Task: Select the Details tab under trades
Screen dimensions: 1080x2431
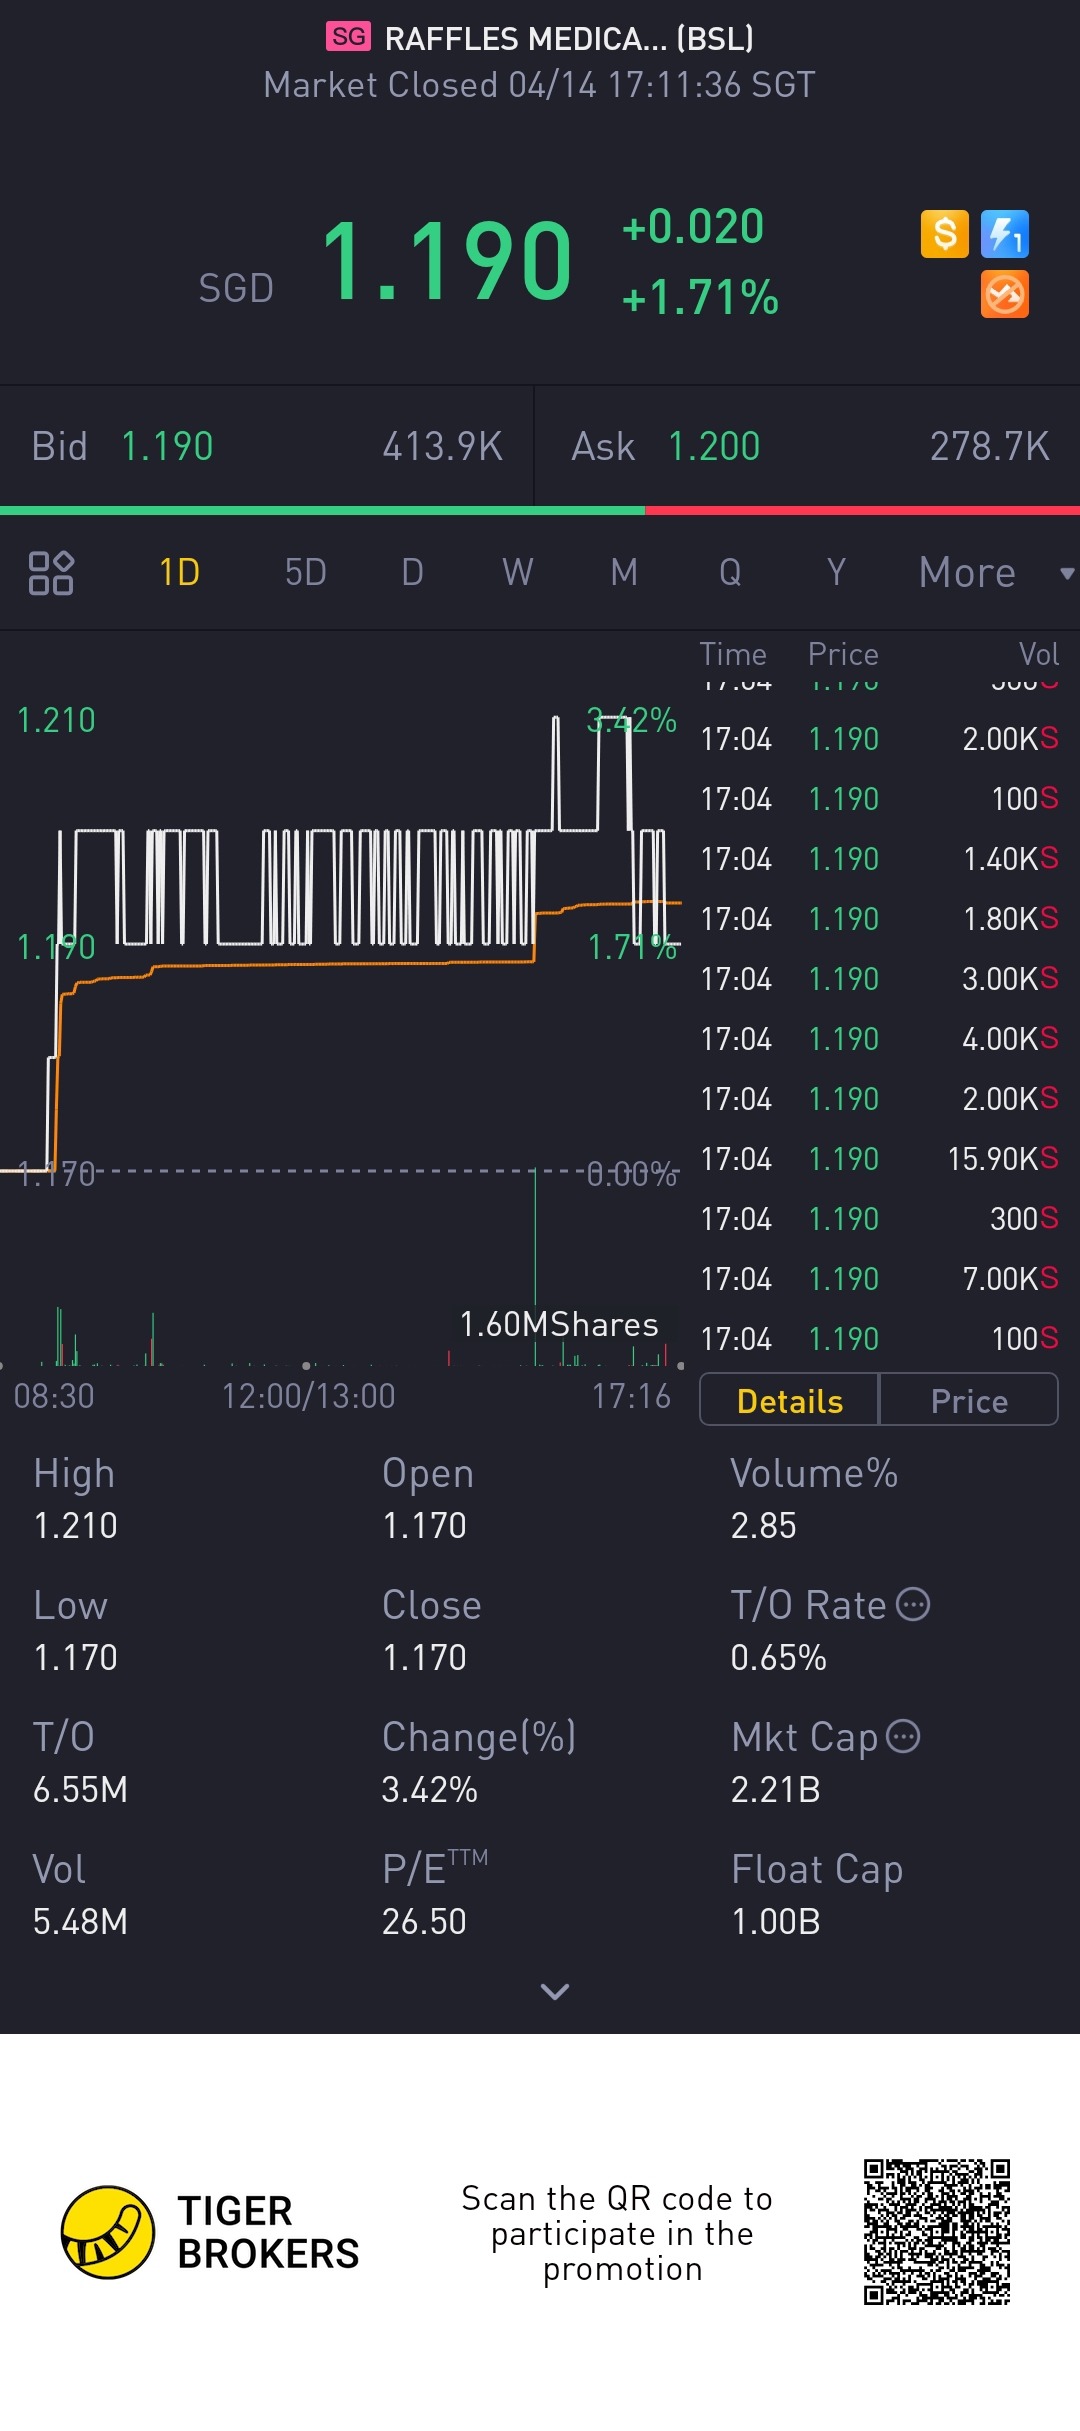Action: (x=789, y=1400)
